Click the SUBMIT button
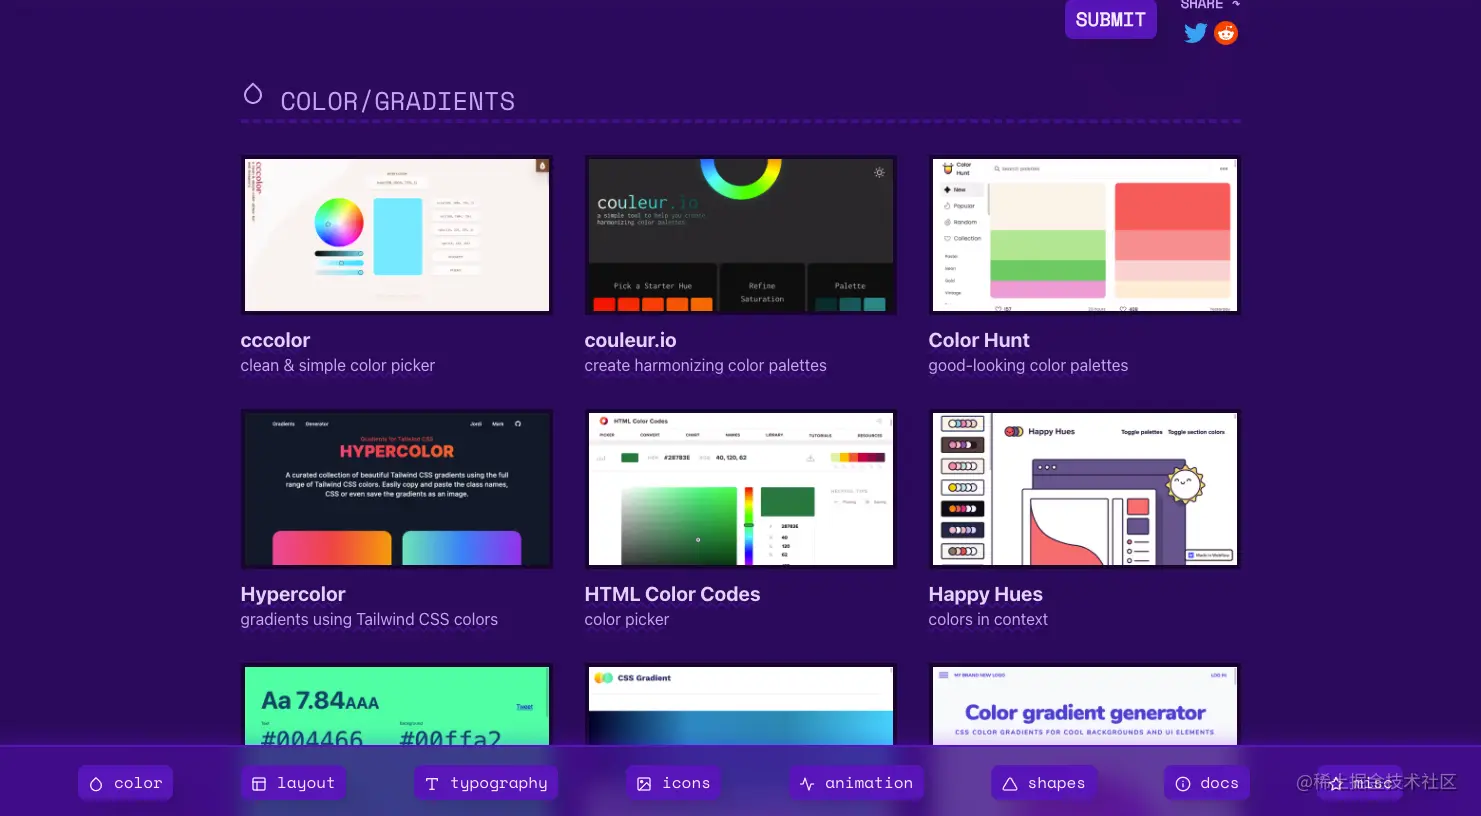1481x816 pixels. coord(1110,19)
